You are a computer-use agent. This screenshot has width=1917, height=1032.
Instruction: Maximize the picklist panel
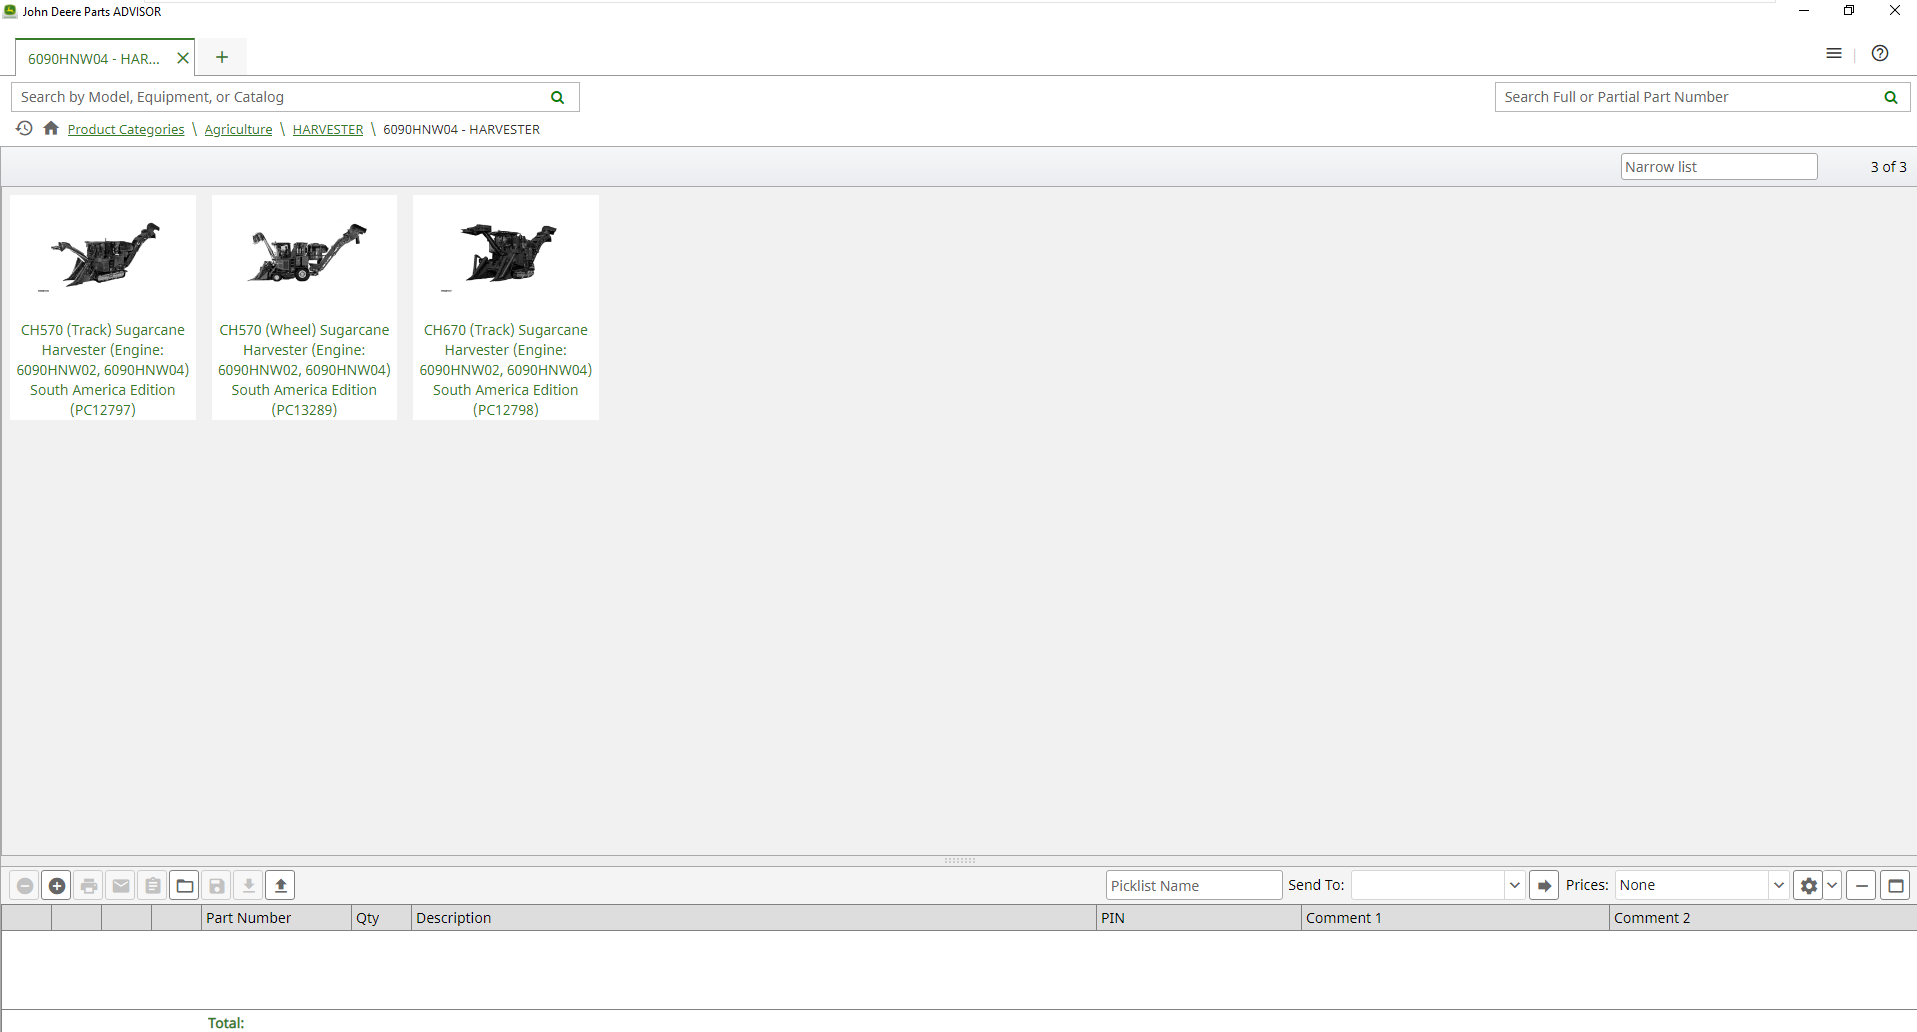tap(1895, 885)
